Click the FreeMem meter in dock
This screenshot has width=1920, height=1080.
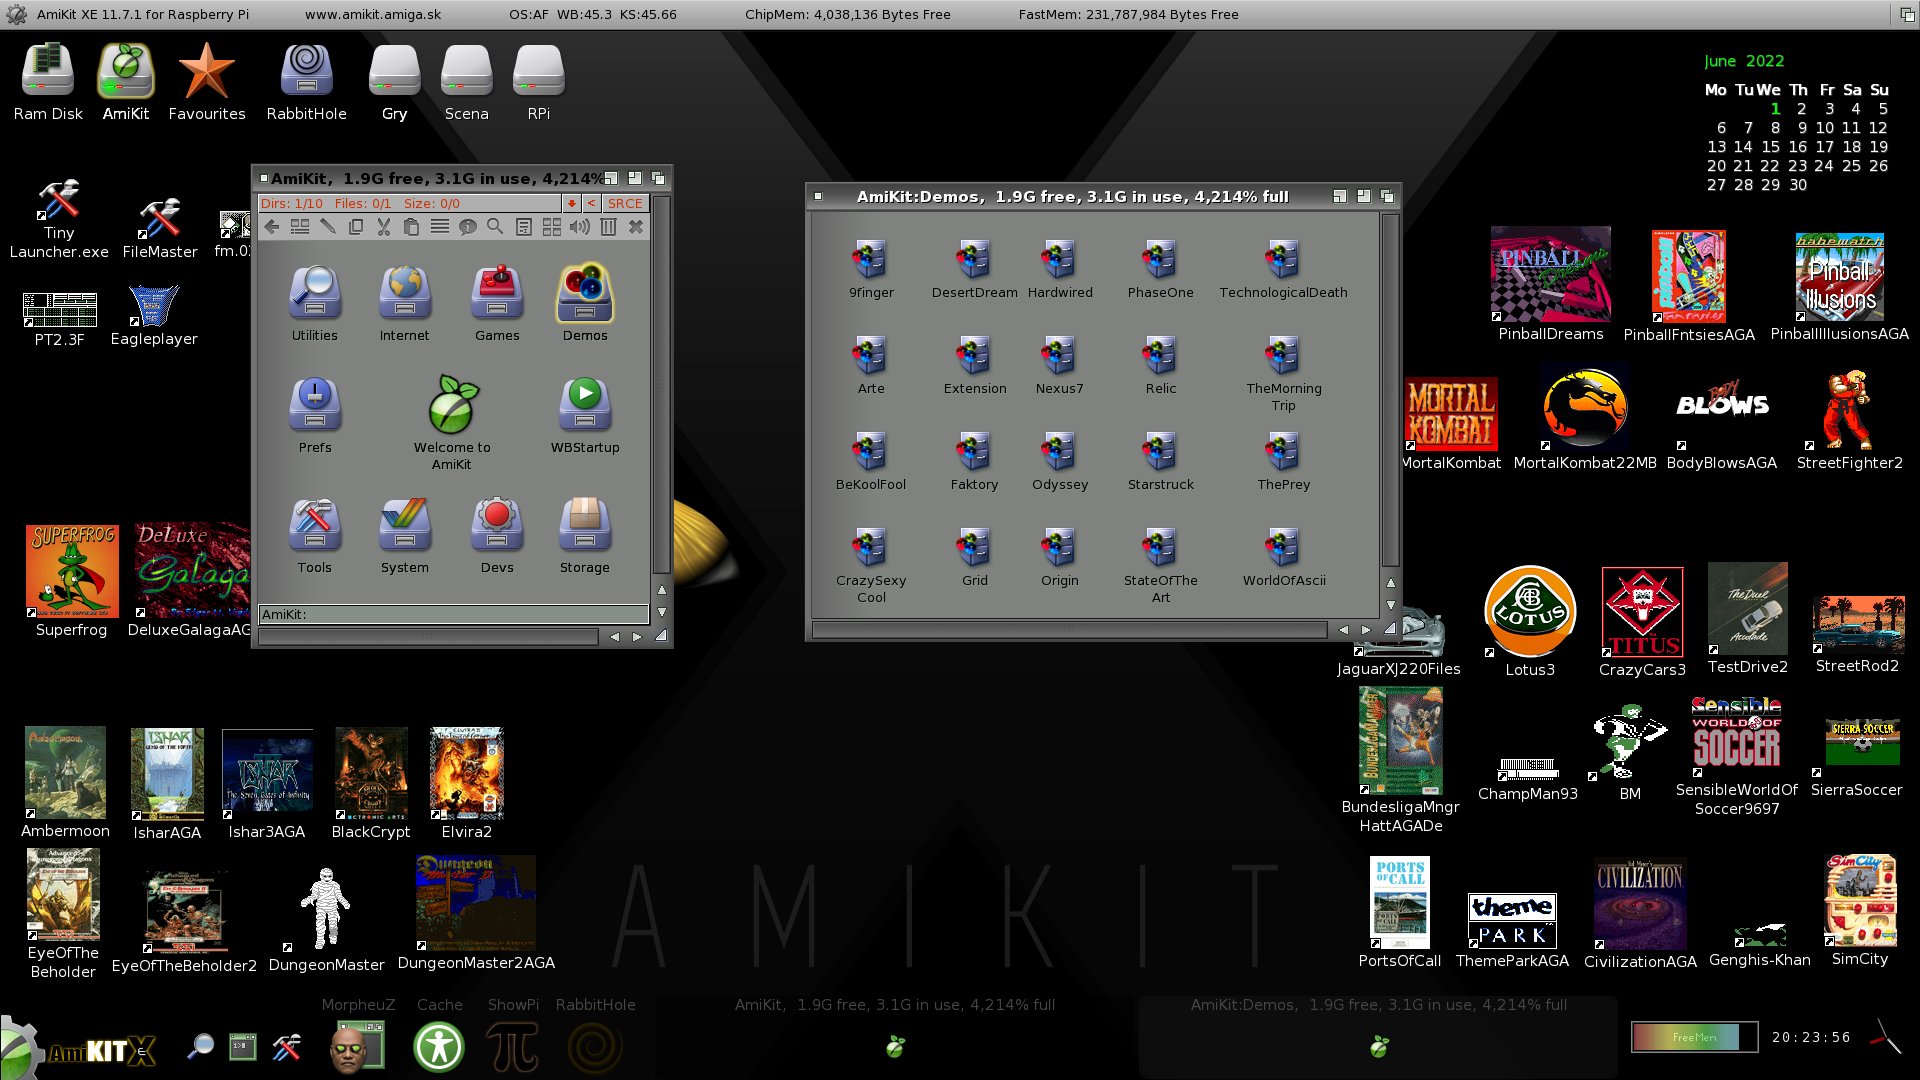(x=1695, y=1037)
